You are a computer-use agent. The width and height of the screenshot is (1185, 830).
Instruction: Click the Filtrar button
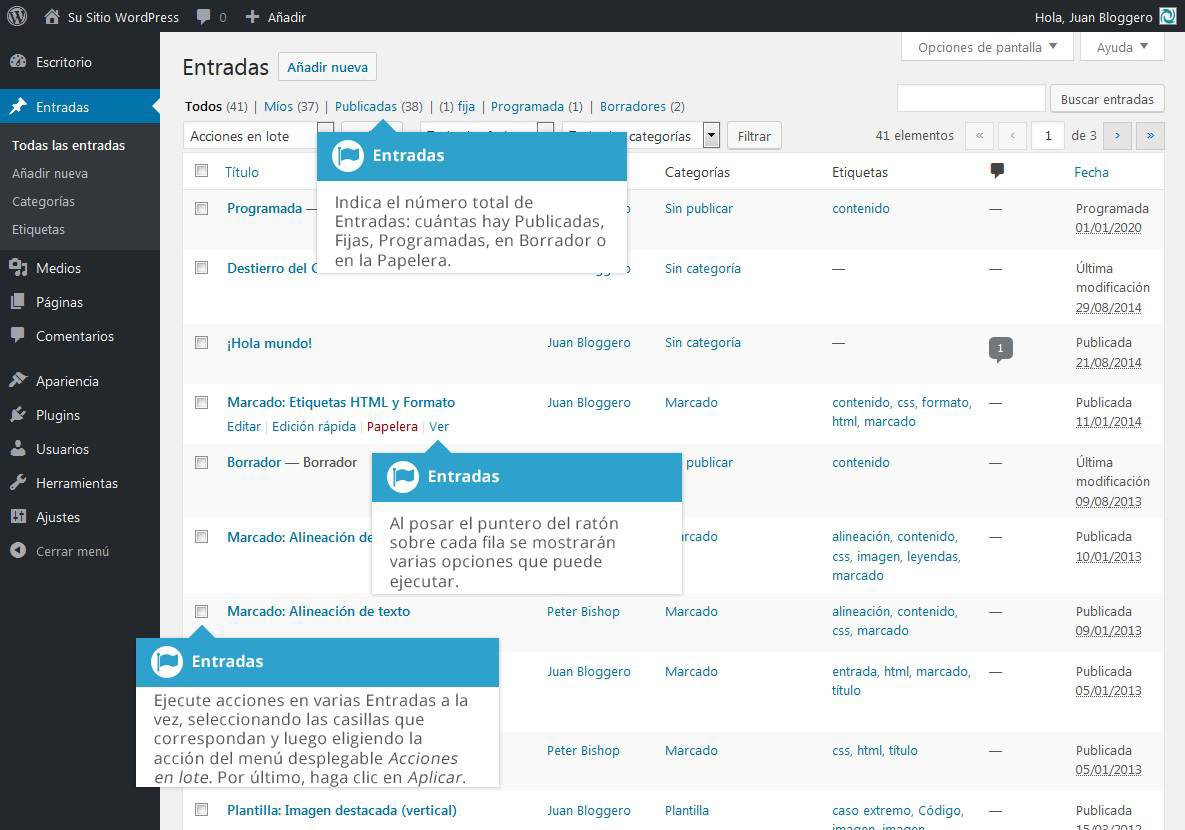tap(754, 136)
